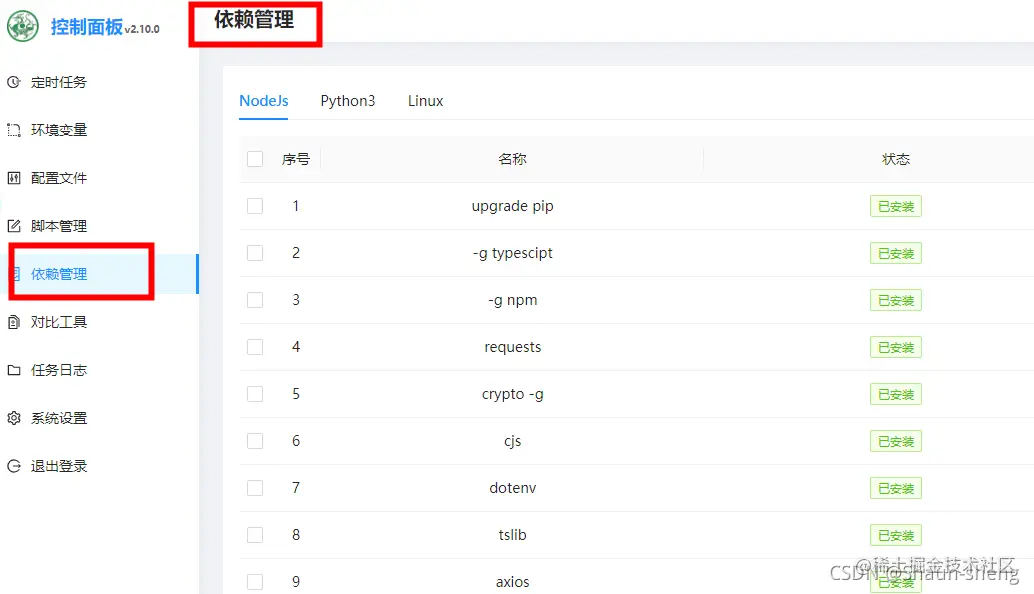The height and width of the screenshot is (594, 1034).
Task: Click 已安装 status tag for upgrade pip
Action: tap(896, 206)
